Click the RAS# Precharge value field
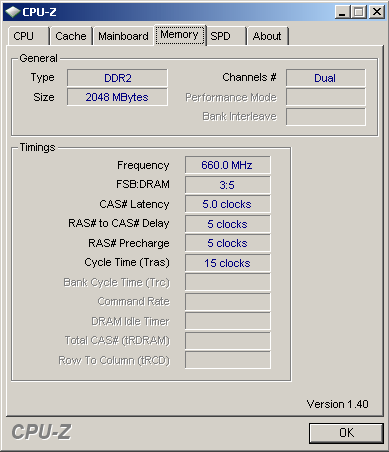The height and width of the screenshot is (452, 389). pos(228,243)
